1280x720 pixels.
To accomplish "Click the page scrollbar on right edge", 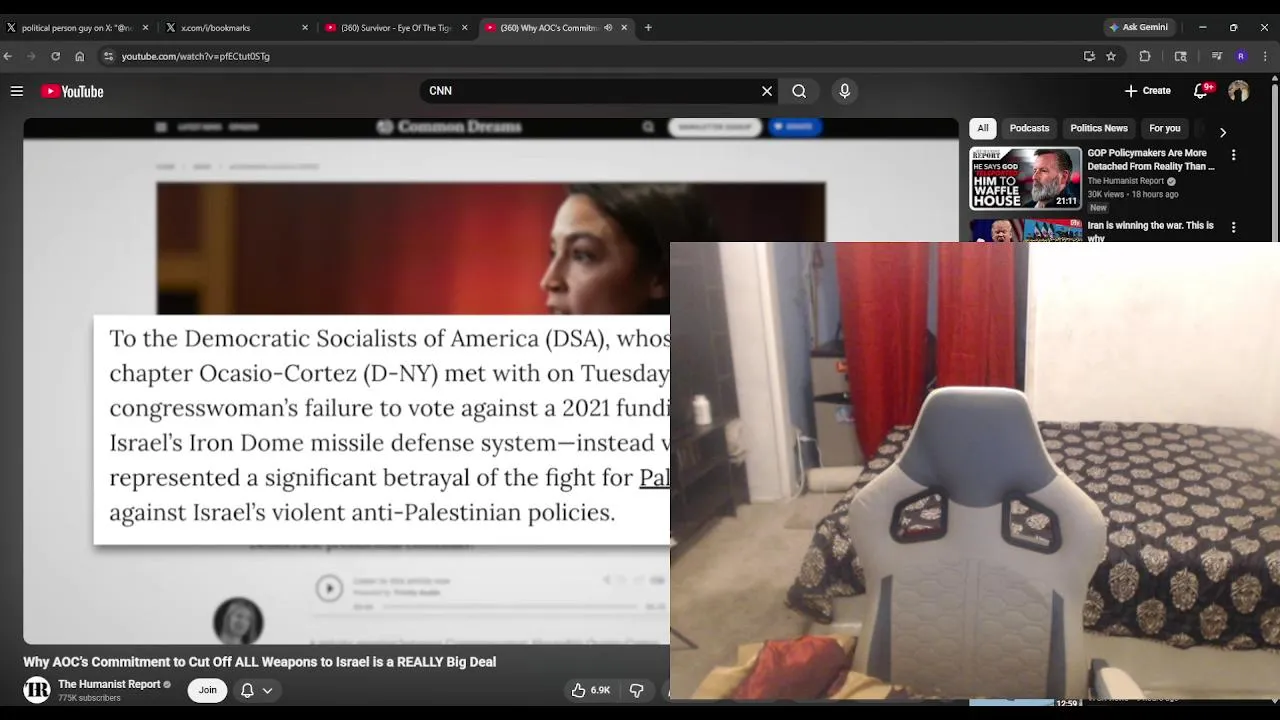I will point(1275,160).
